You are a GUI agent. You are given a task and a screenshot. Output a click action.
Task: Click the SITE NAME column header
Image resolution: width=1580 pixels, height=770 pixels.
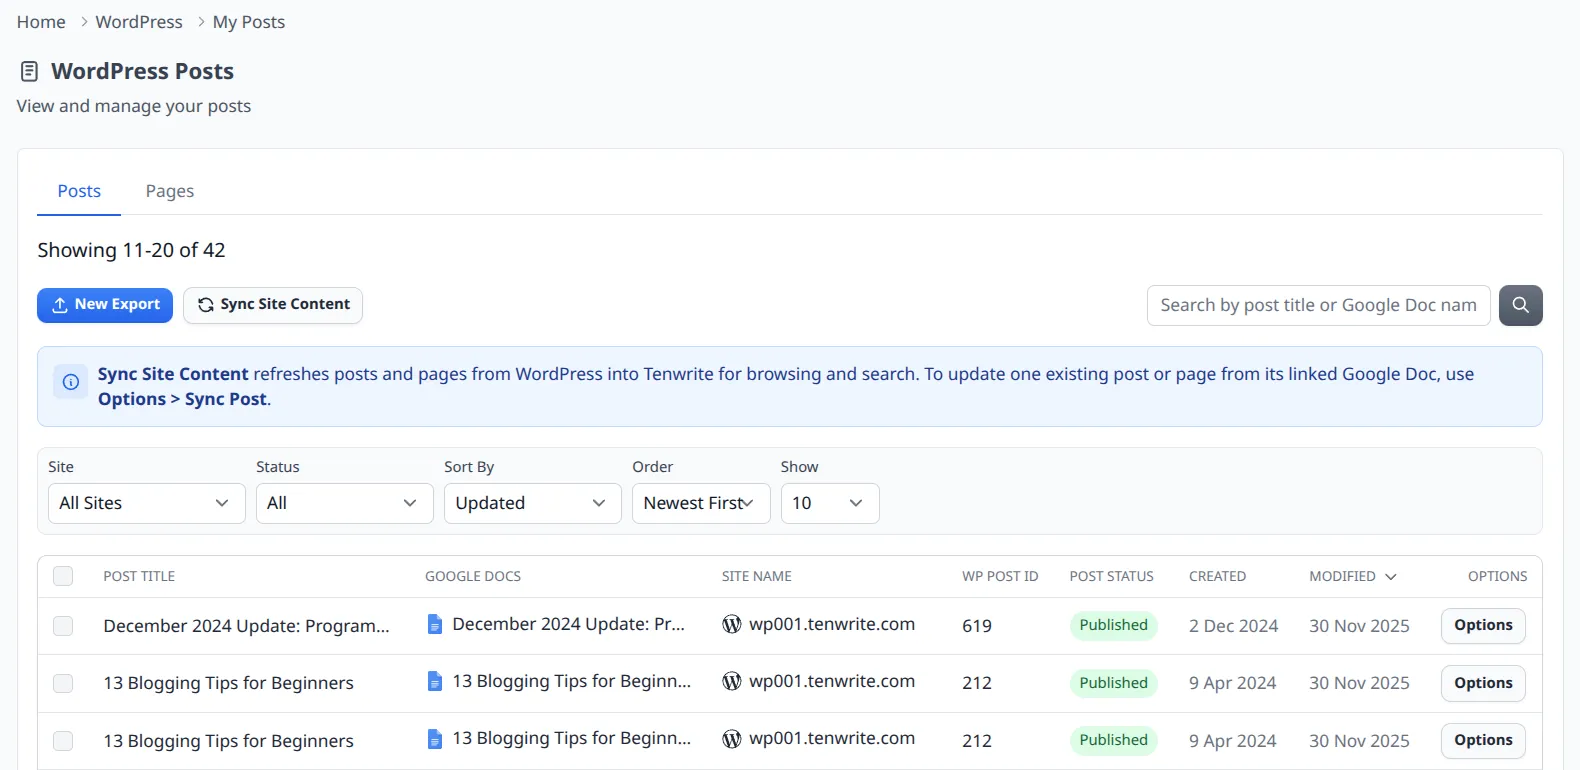757,577
